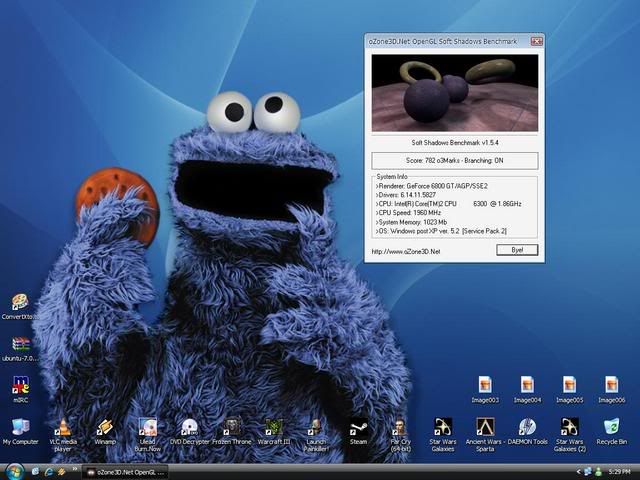Click the Renderer GeForce 6800 GT line

tap(431, 186)
